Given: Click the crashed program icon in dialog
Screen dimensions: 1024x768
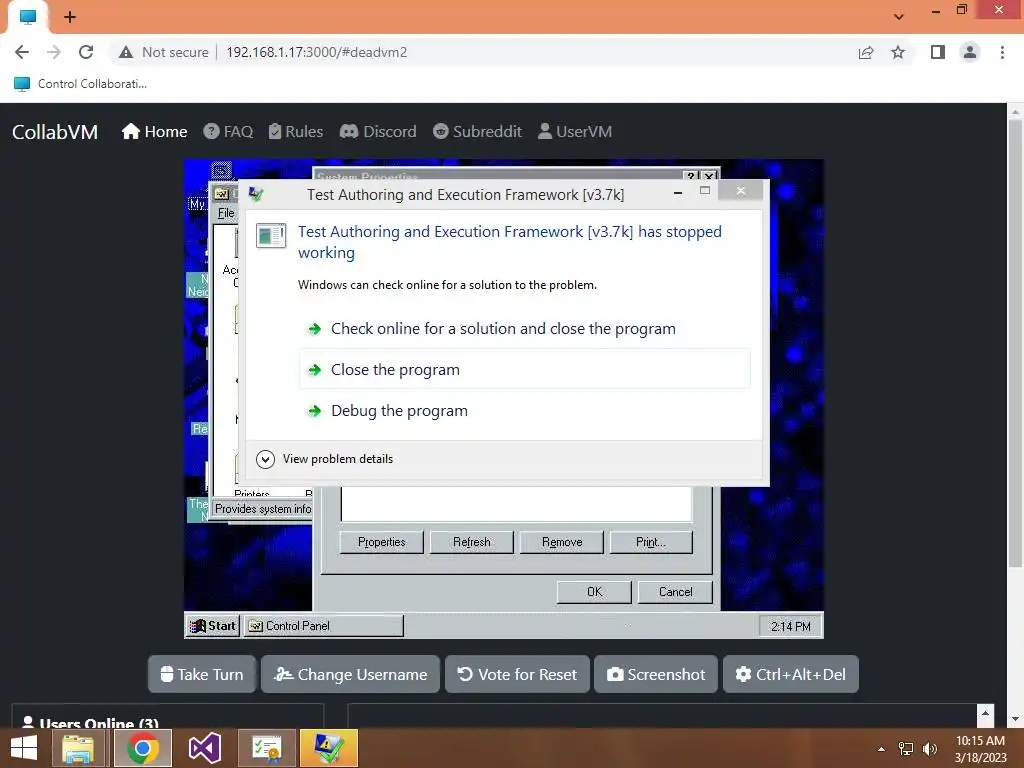Looking at the screenshot, I should [x=270, y=235].
